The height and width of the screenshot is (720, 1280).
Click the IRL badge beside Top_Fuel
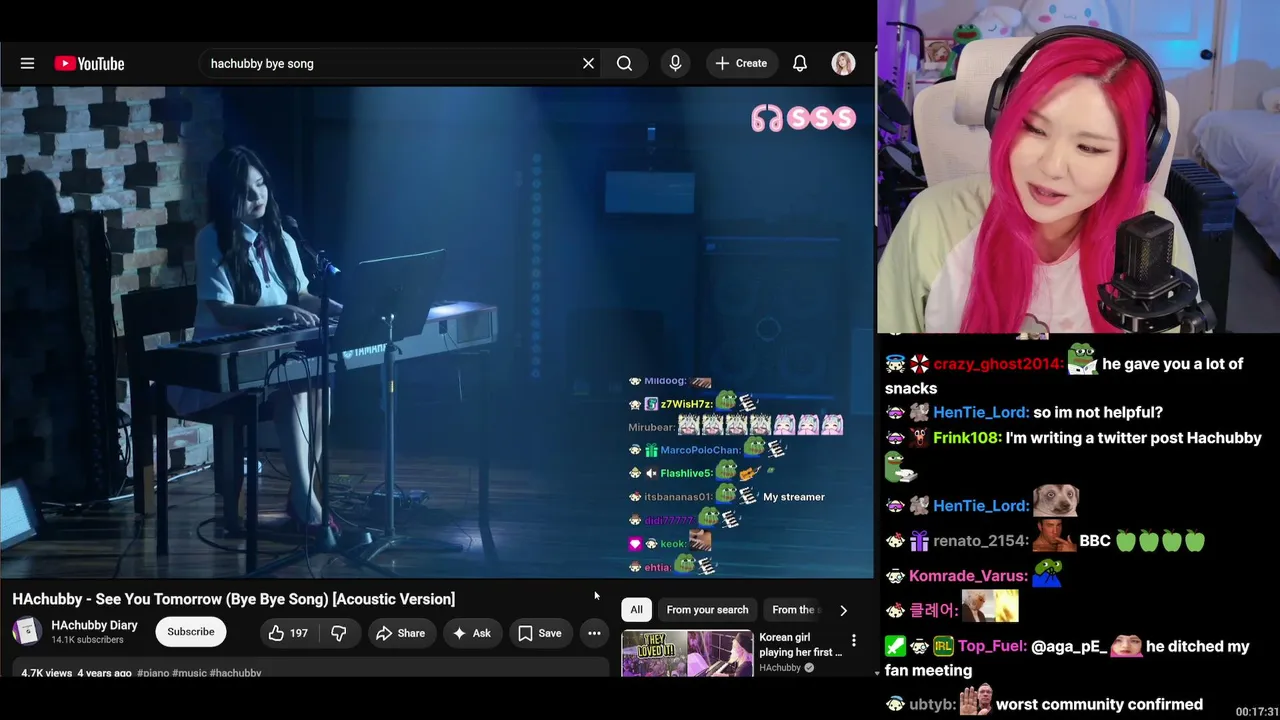point(943,647)
